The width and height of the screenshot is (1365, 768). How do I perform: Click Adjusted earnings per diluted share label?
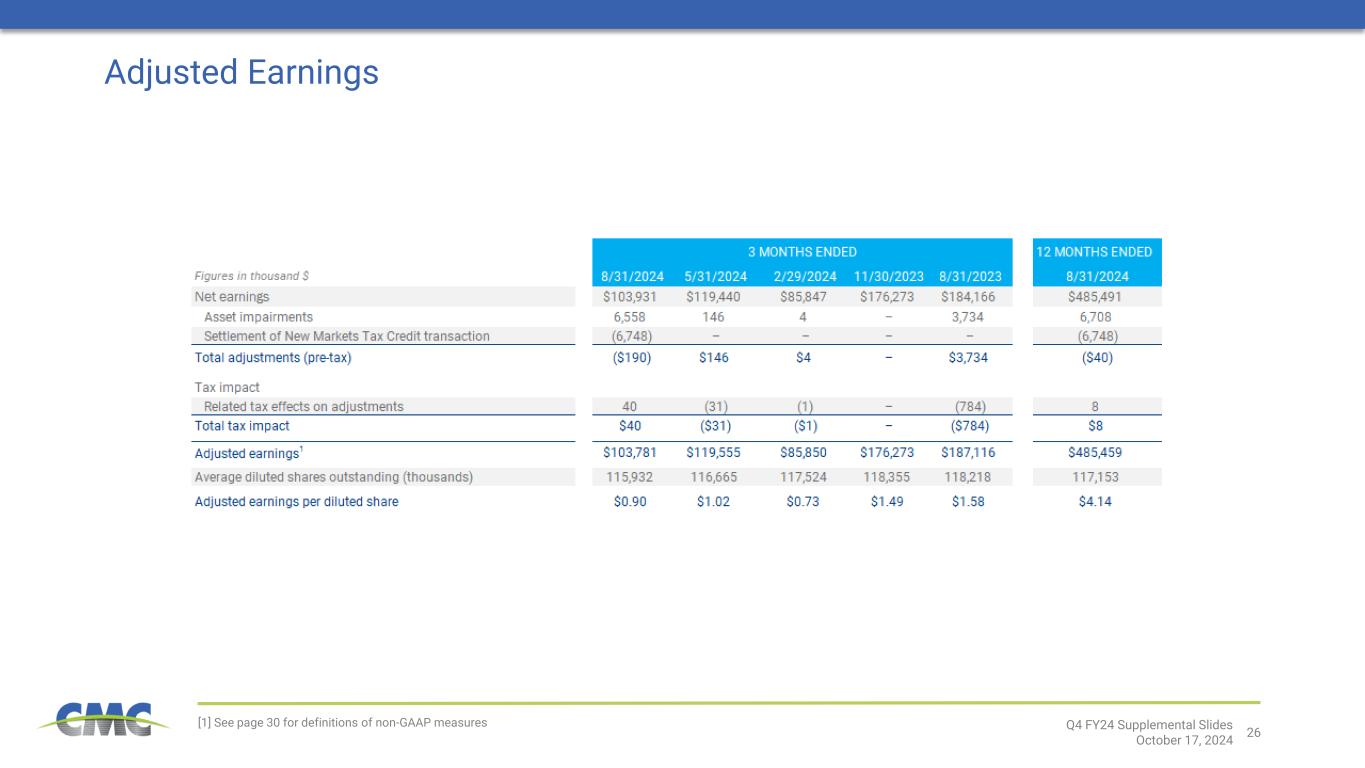coord(296,502)
